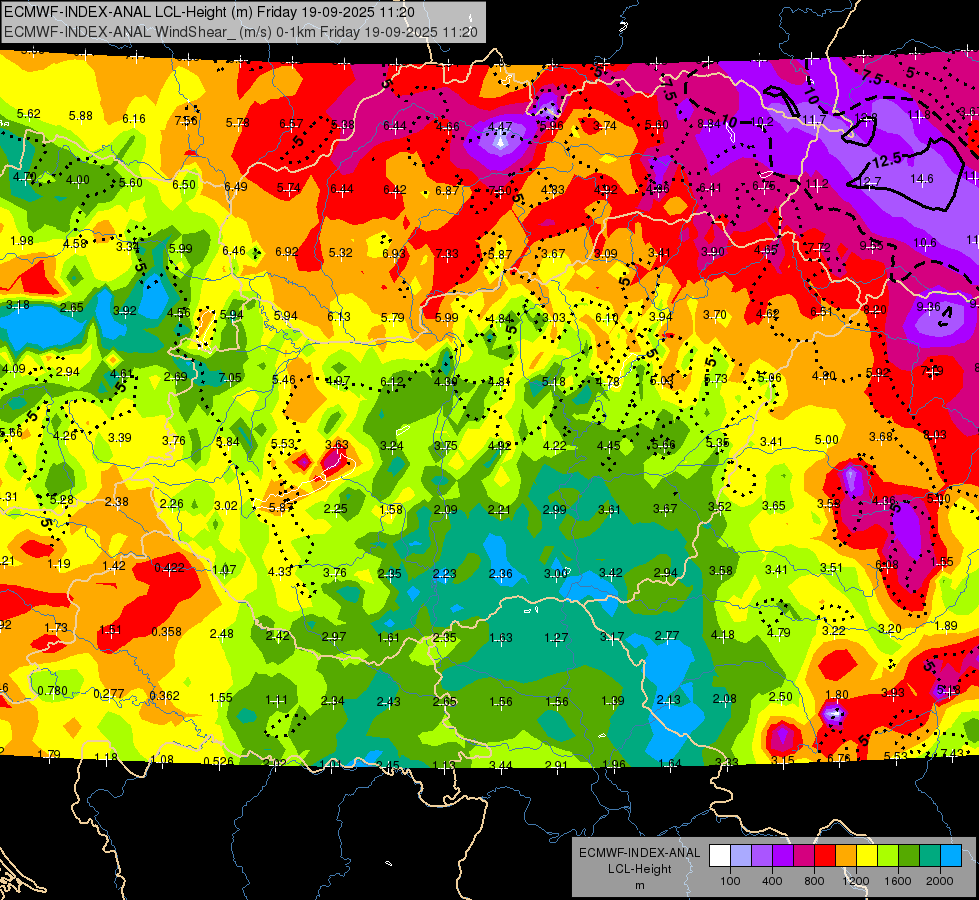Click the wind shear value 0.422
This screenshot has height=900, width=979.
point(169,568)
